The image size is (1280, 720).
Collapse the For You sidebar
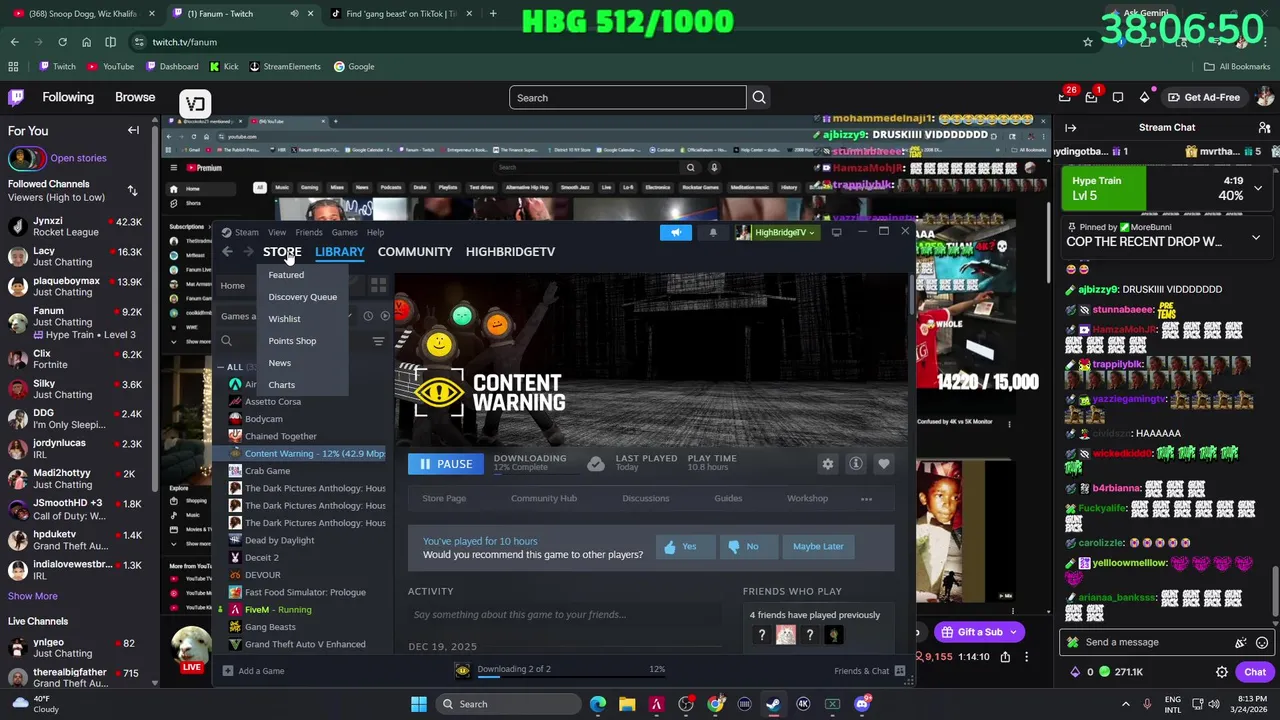[x=133, y=131]
